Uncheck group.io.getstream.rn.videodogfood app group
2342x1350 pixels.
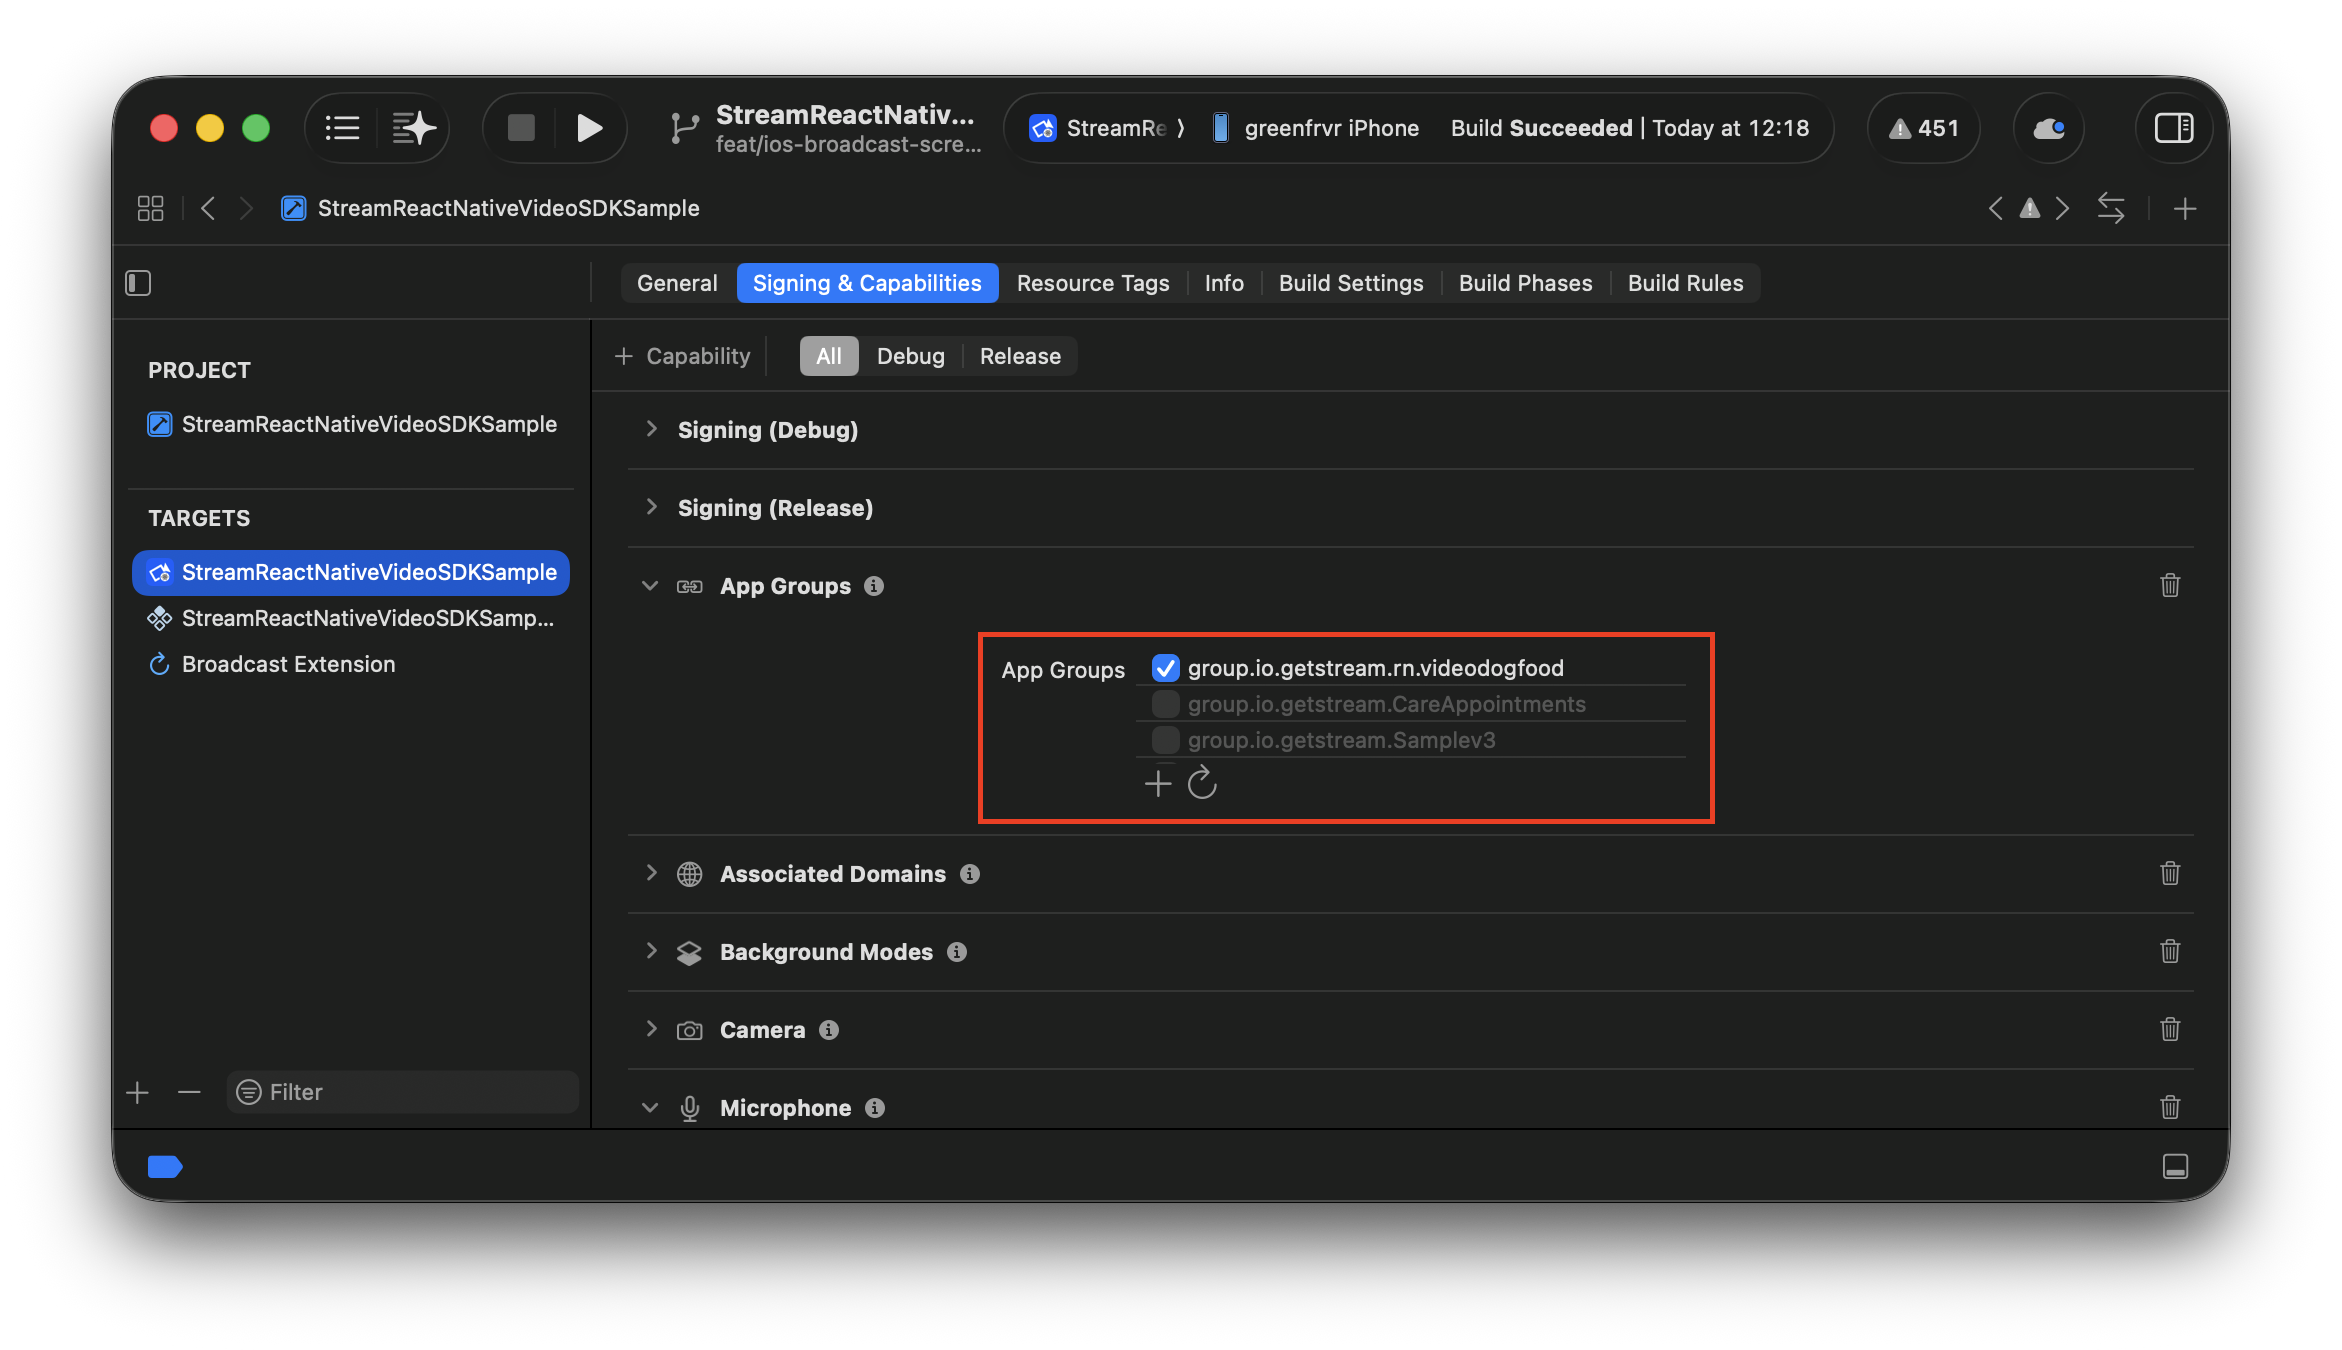[1165, 668]
